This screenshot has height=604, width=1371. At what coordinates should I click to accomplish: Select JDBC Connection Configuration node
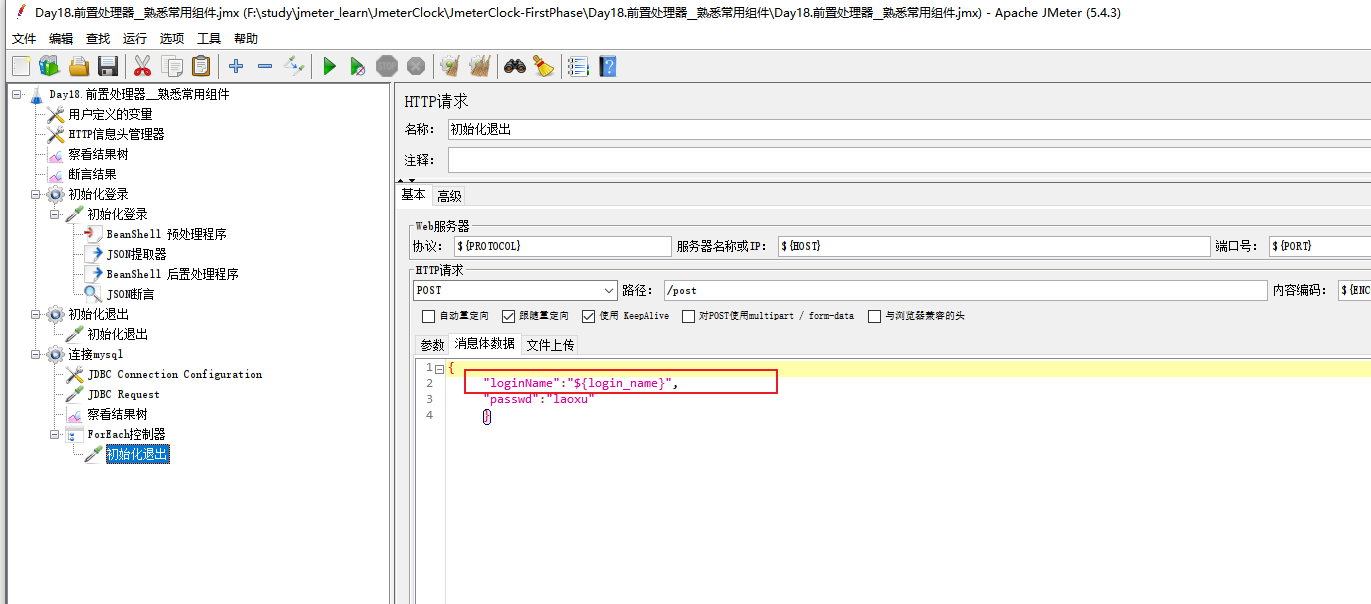(174, 374)
